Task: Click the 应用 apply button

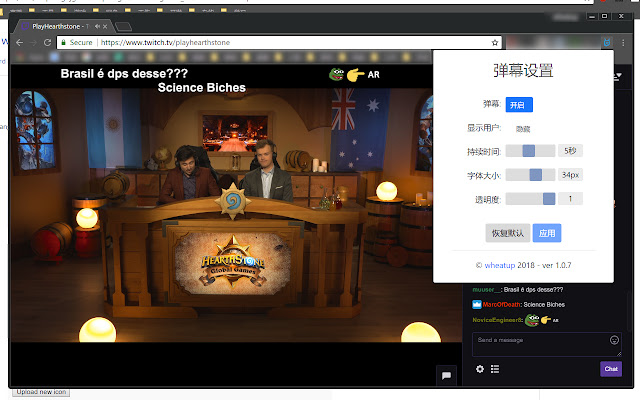Action: tap(547, 233)
